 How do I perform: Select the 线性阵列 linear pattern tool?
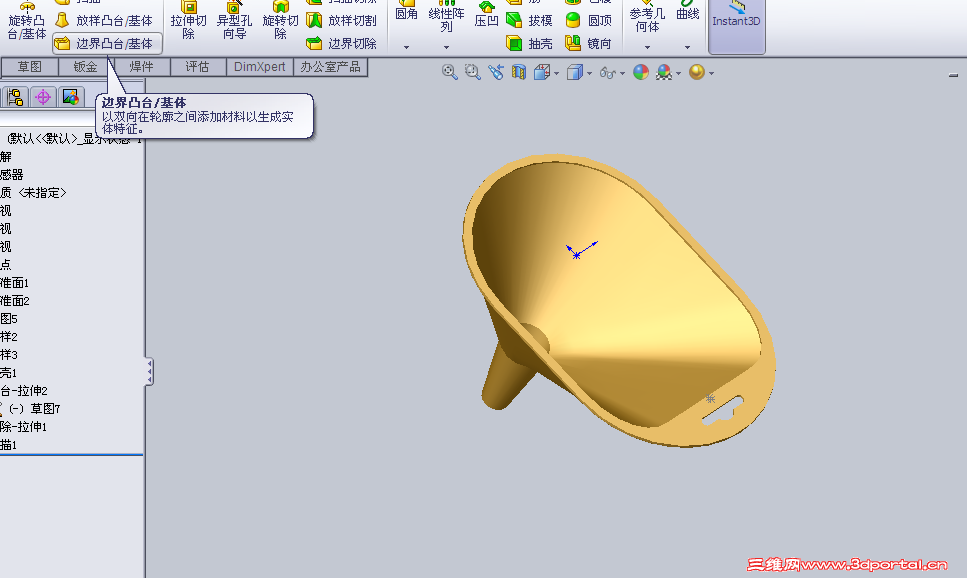pyautogui.click(x=446, y=19)
